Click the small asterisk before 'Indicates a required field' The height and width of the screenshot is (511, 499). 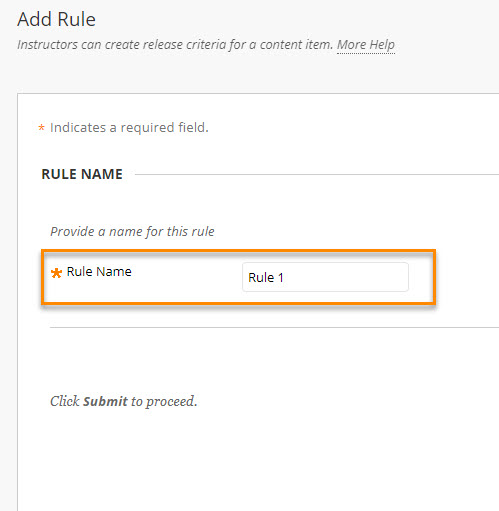(41, 127)
